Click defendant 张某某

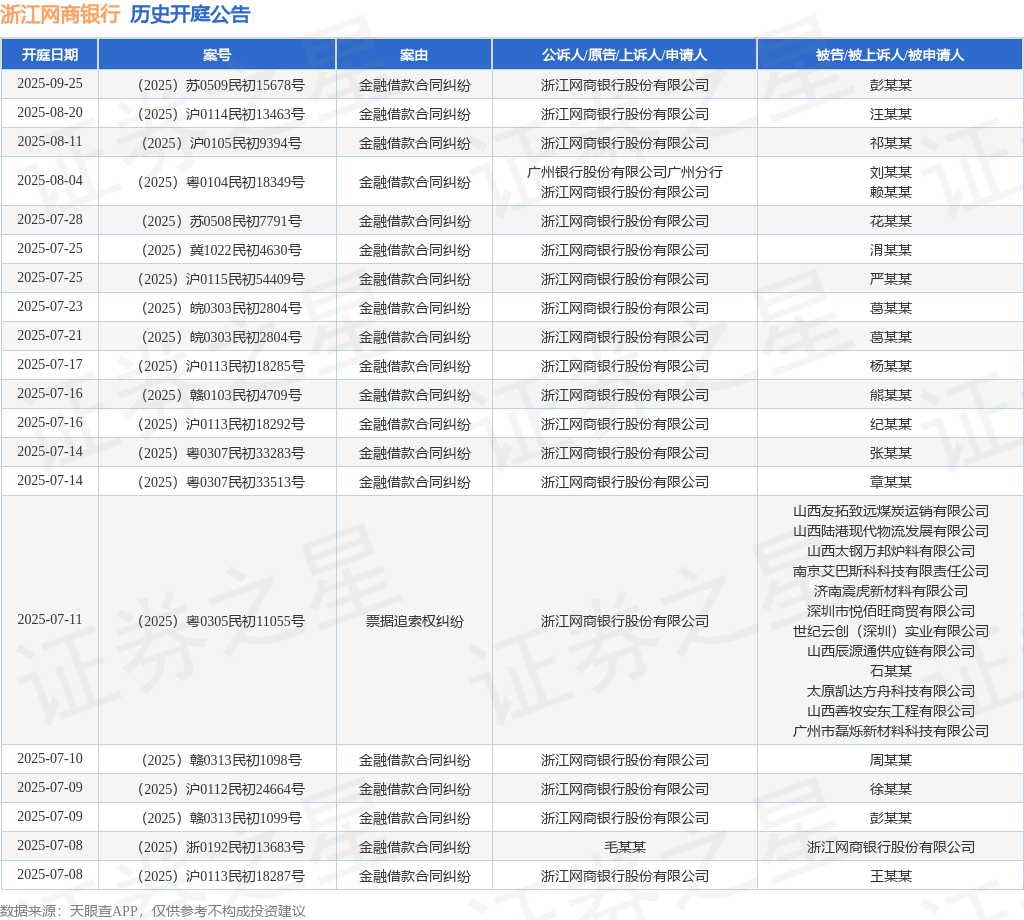pyautogui.click(x=891, y=453)
